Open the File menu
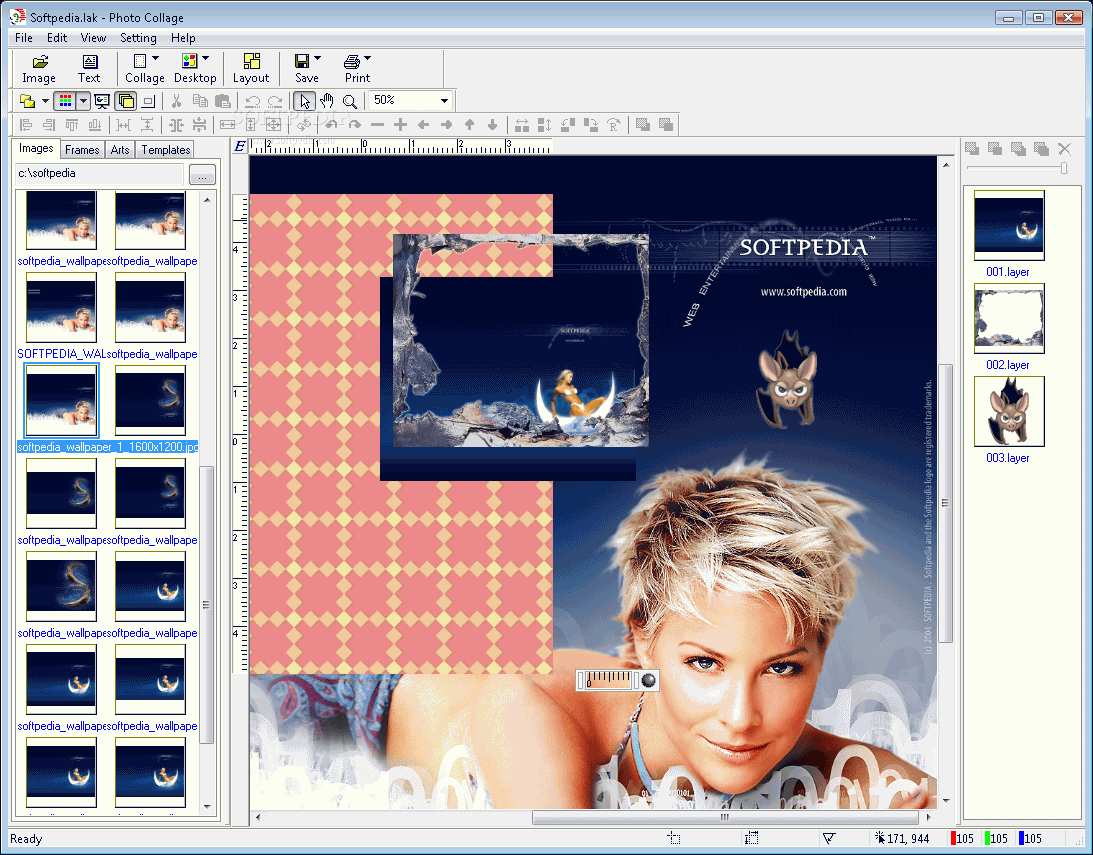The width and height of the screenshot is (1093, 855). pos(24,38)
